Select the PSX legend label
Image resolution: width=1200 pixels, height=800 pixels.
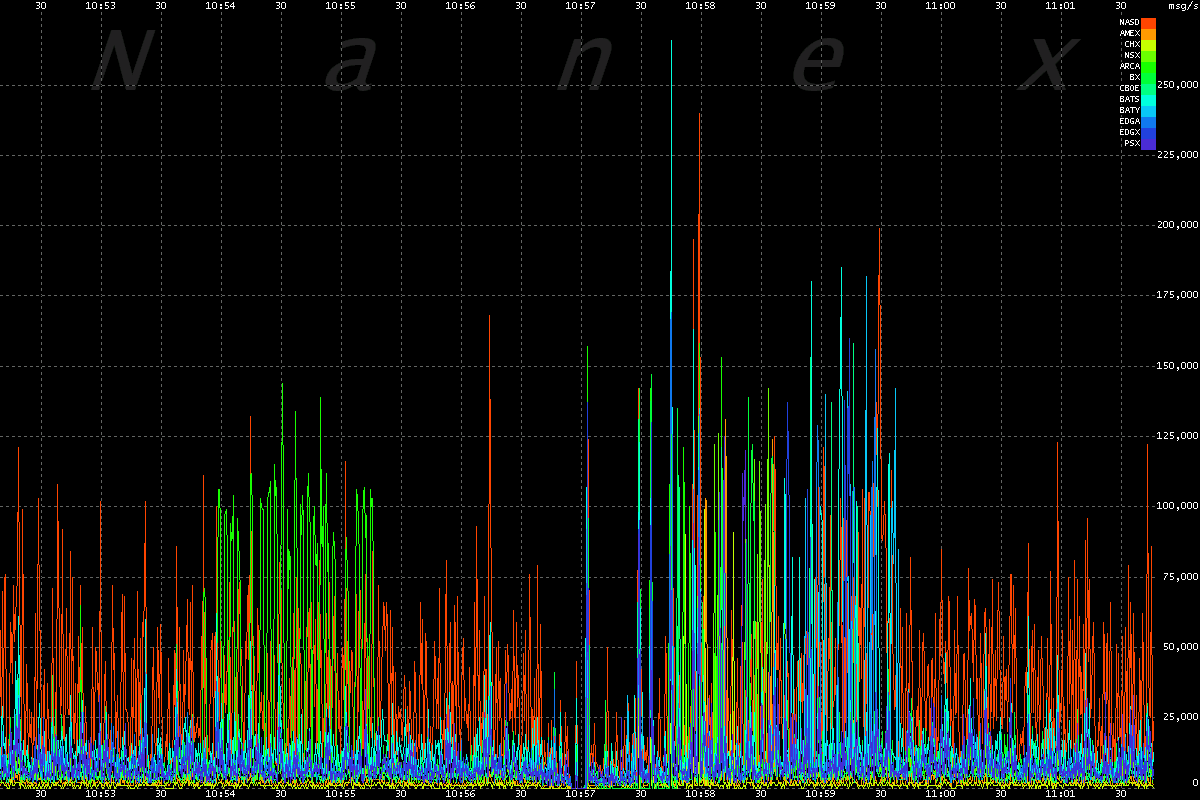click(x=1133, y=143)
